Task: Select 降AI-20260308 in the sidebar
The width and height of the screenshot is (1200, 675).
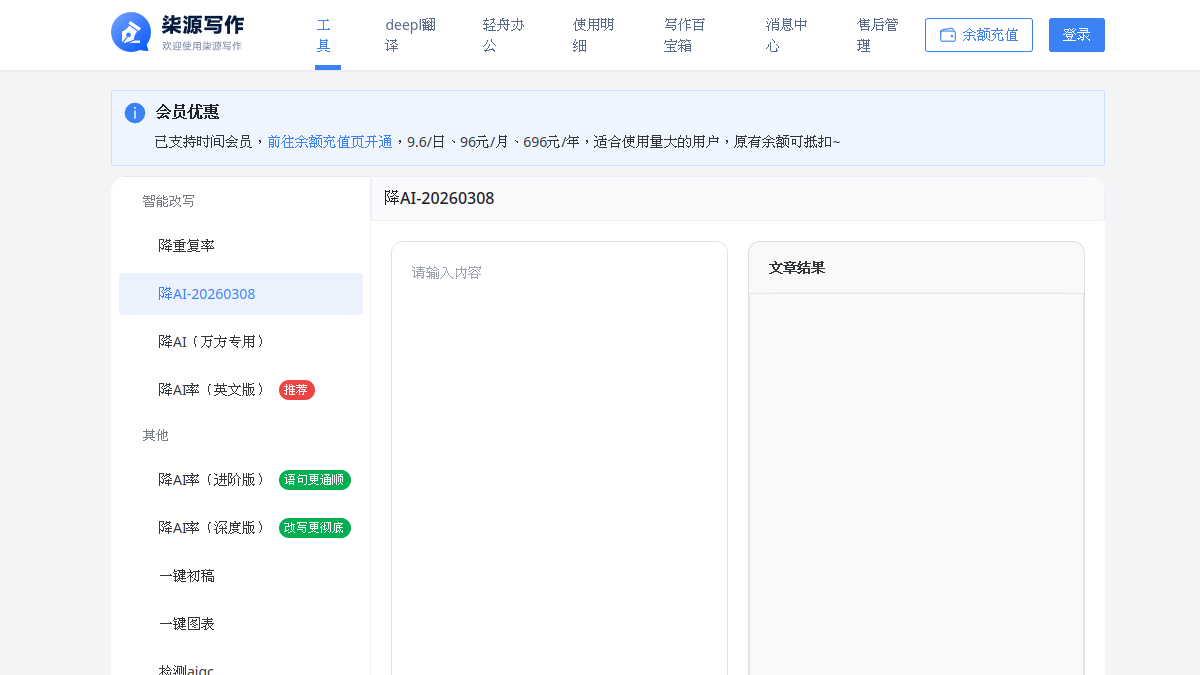Action: tap(241, 294)
